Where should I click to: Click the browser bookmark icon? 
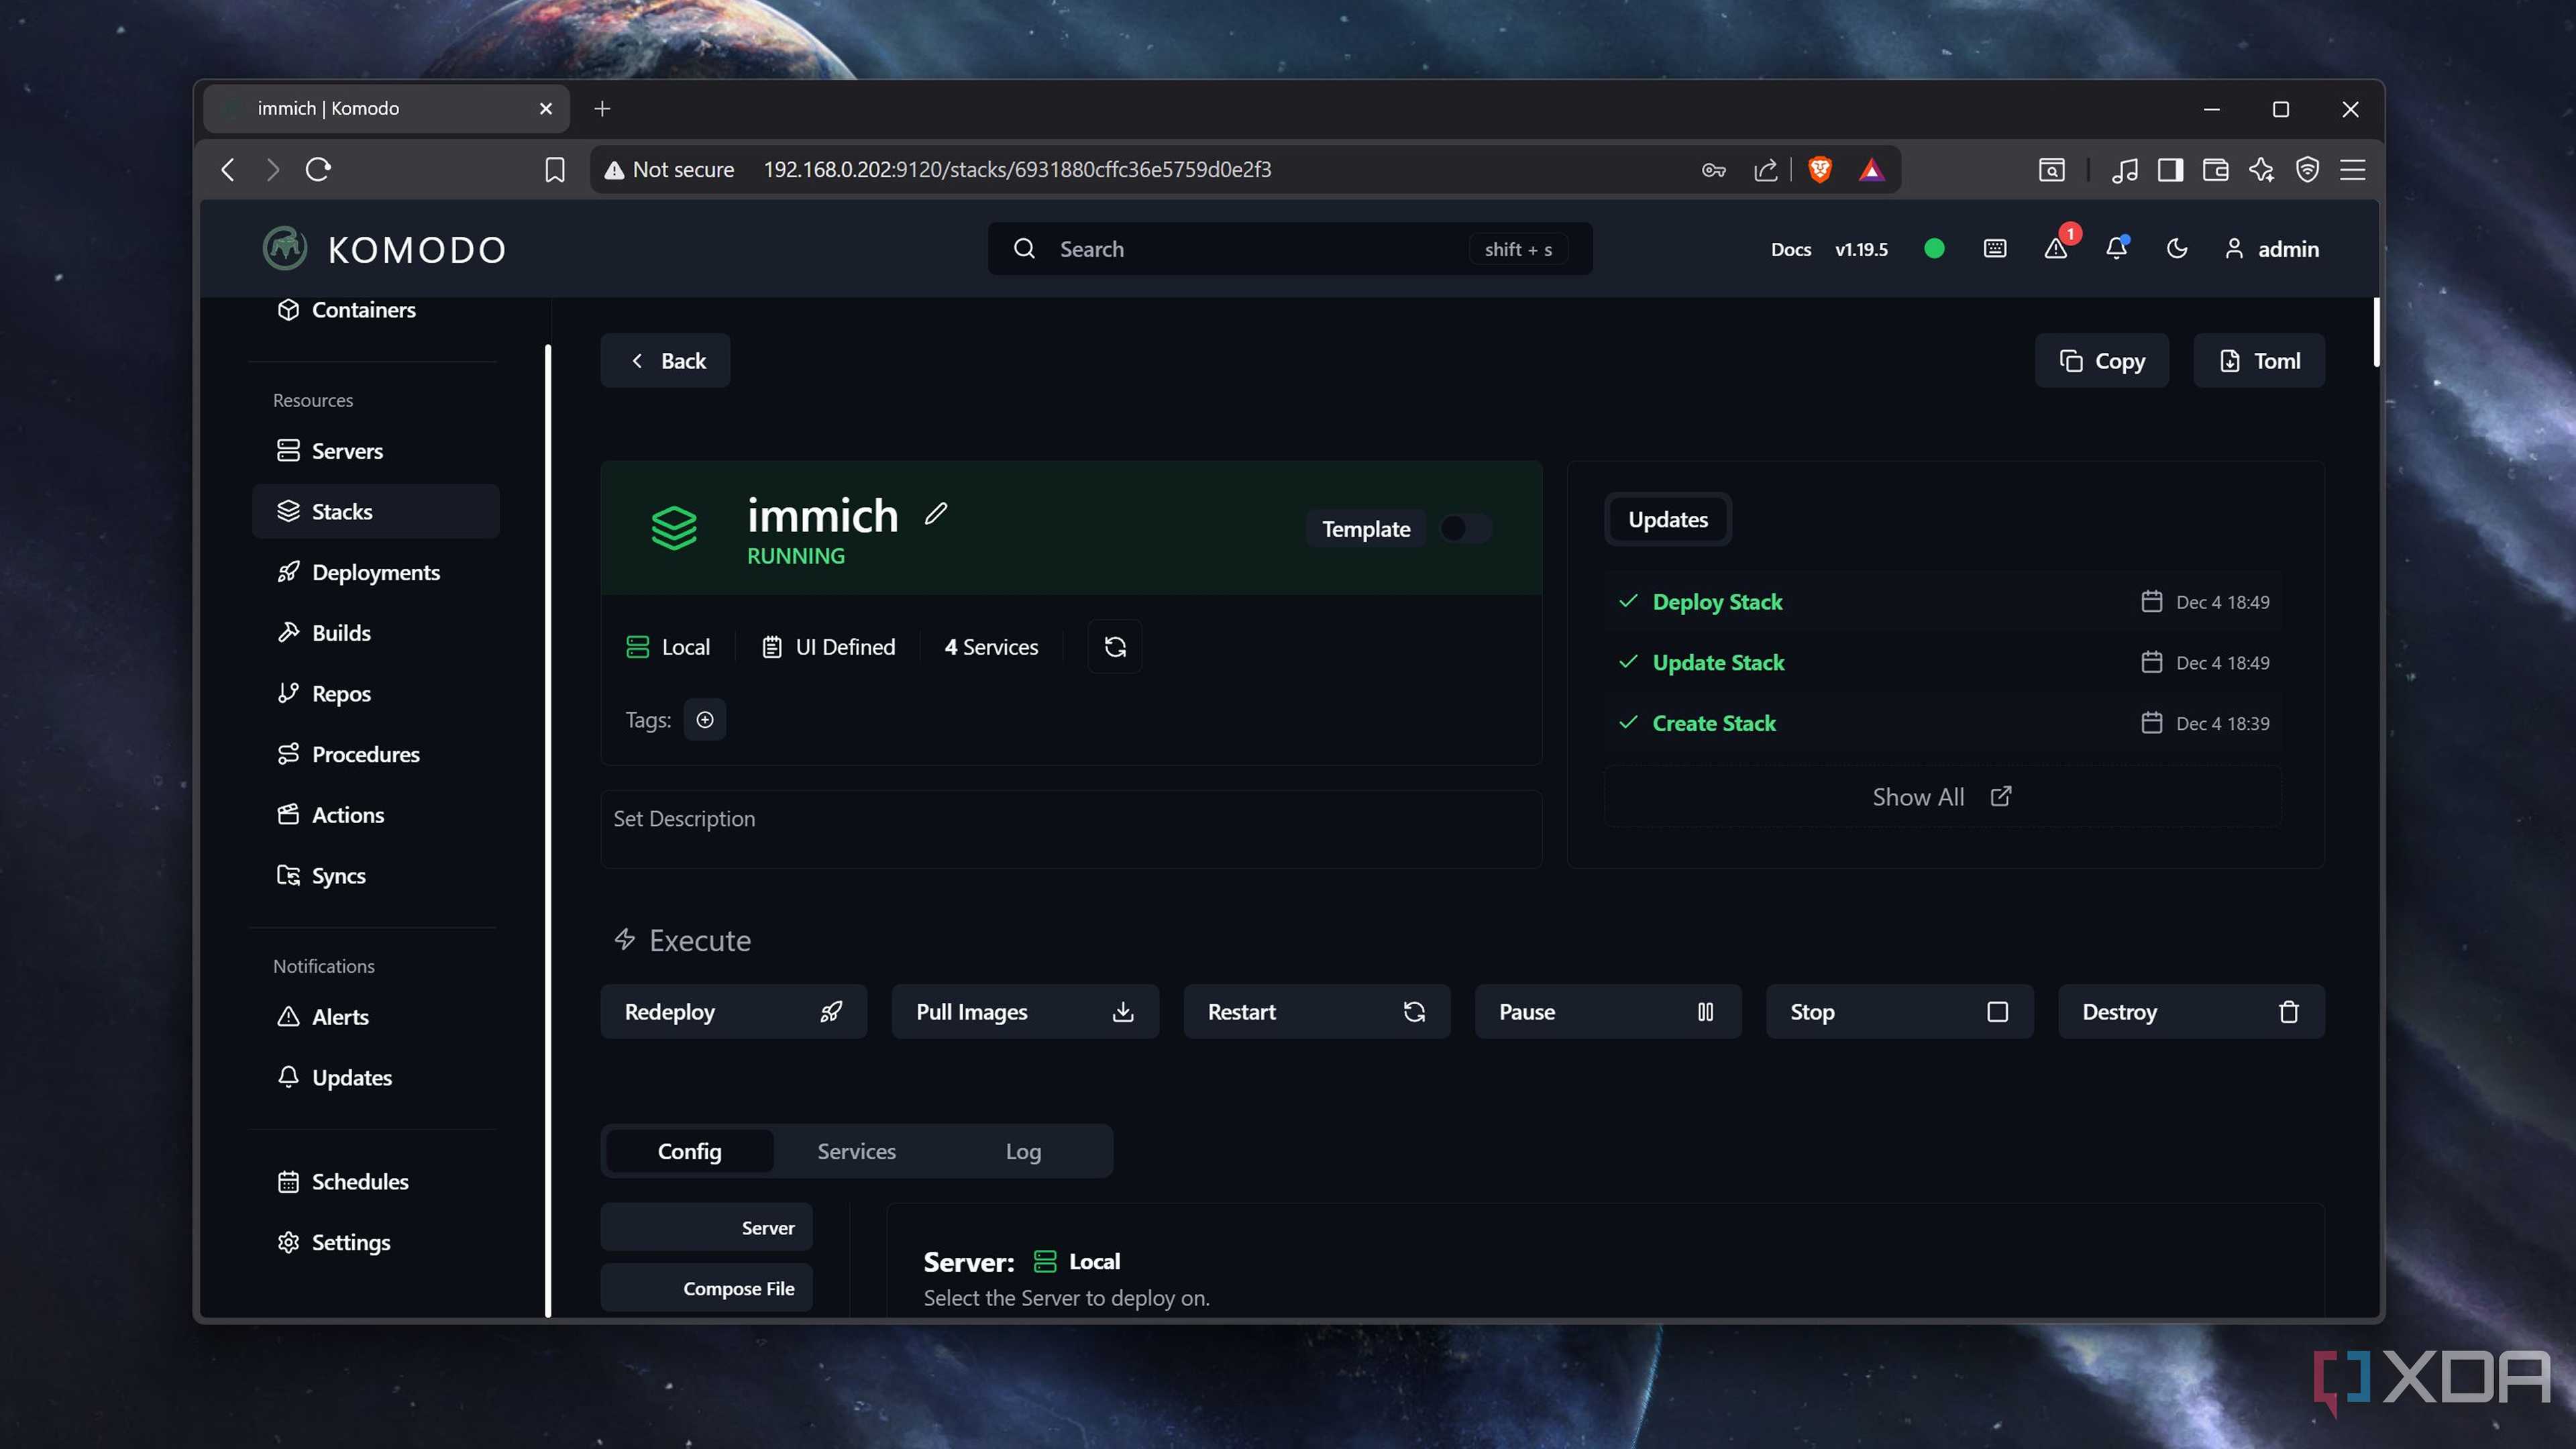click(x=555, y=170)
